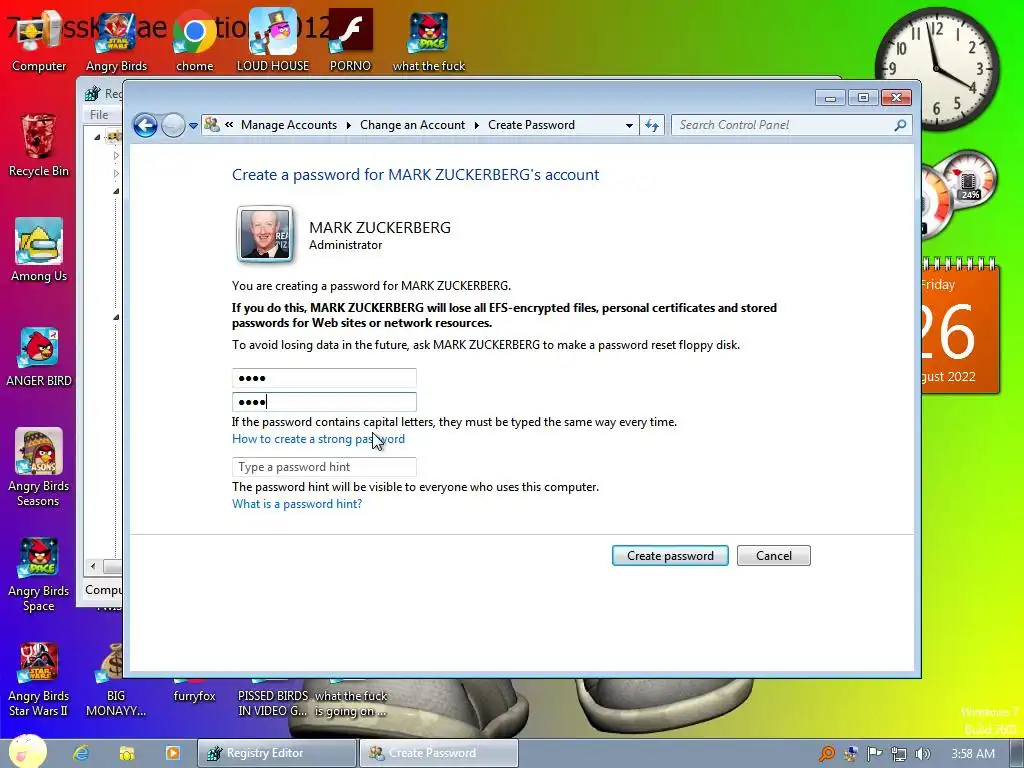
Task: Click the Cancel button
Action: (x=774, y=556)
